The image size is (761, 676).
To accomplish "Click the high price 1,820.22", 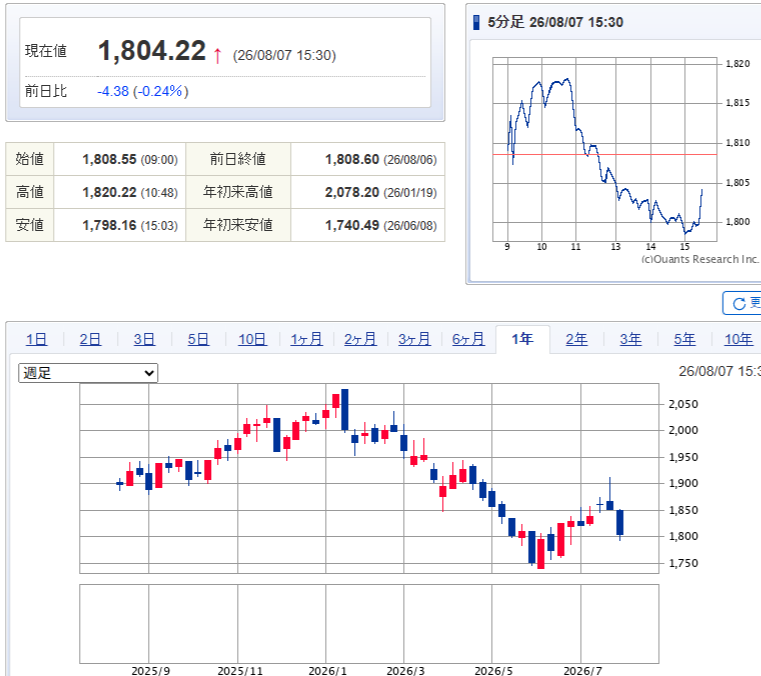I will click(x=109, y=192).
